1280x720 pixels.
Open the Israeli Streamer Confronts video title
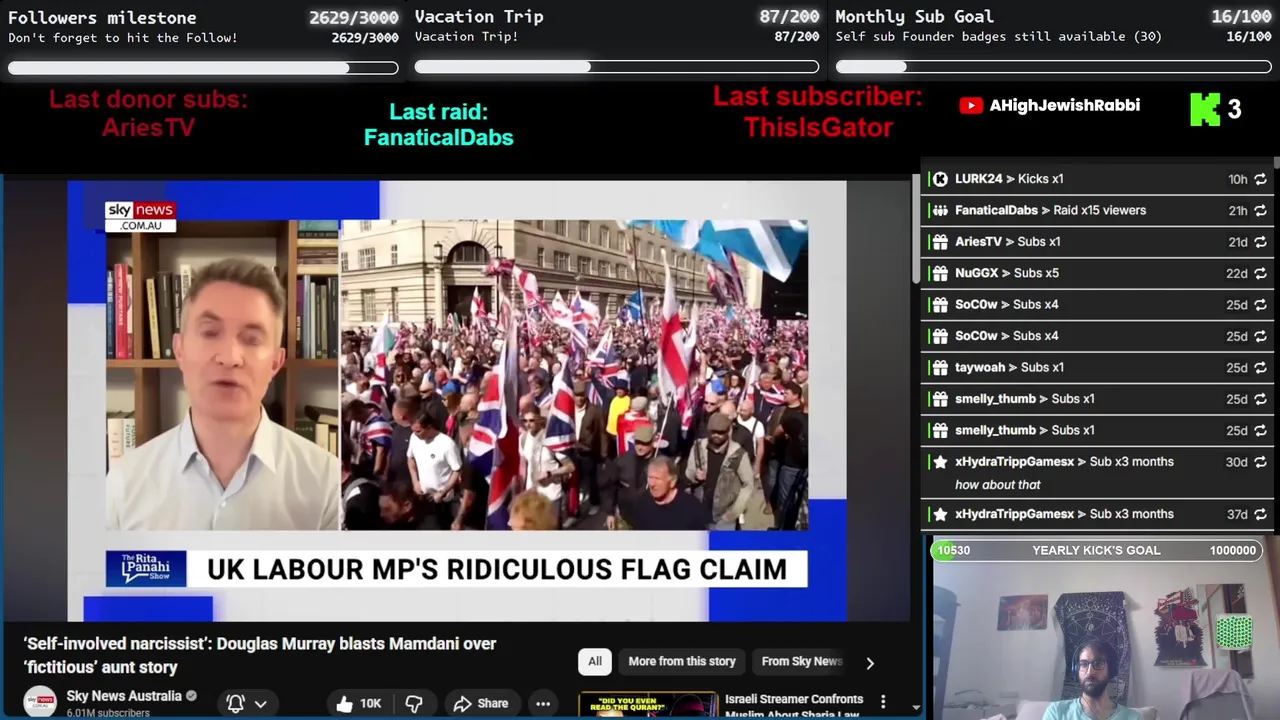point(794,706)
